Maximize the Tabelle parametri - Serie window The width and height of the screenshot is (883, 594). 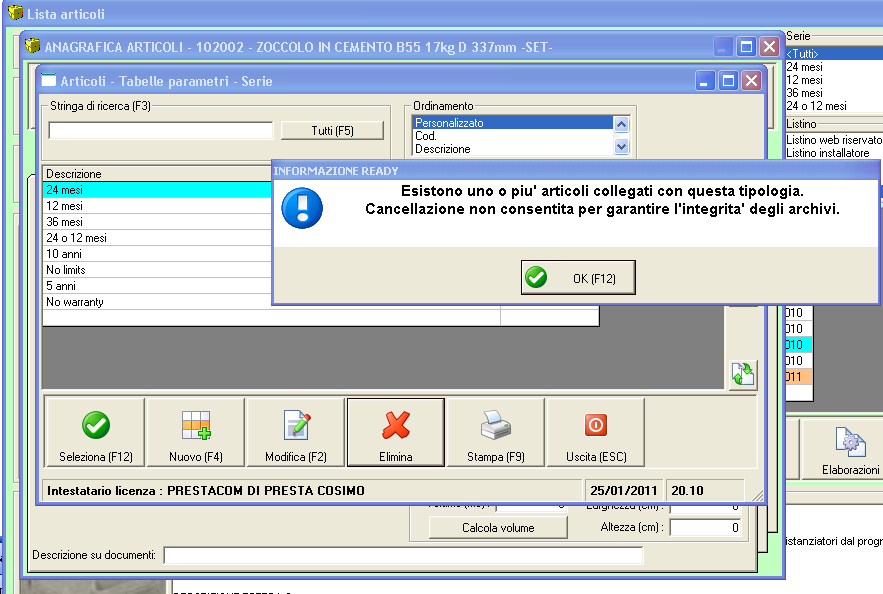click(x=728, y=81)
